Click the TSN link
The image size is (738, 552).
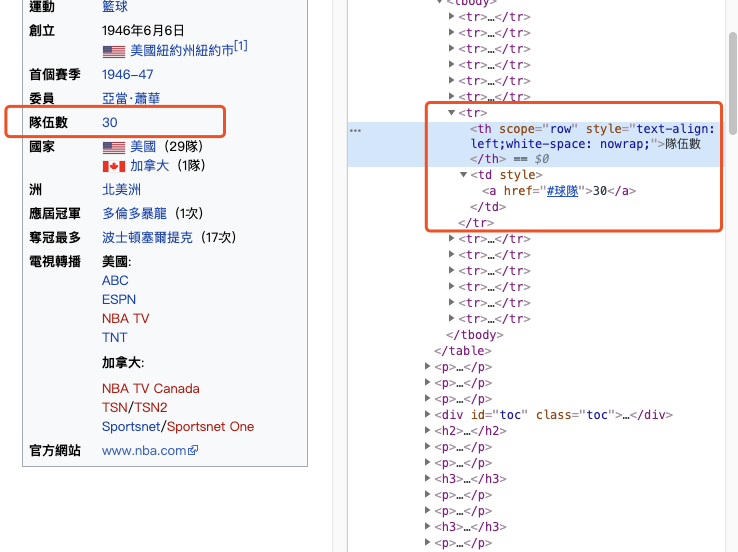point(115,408)
